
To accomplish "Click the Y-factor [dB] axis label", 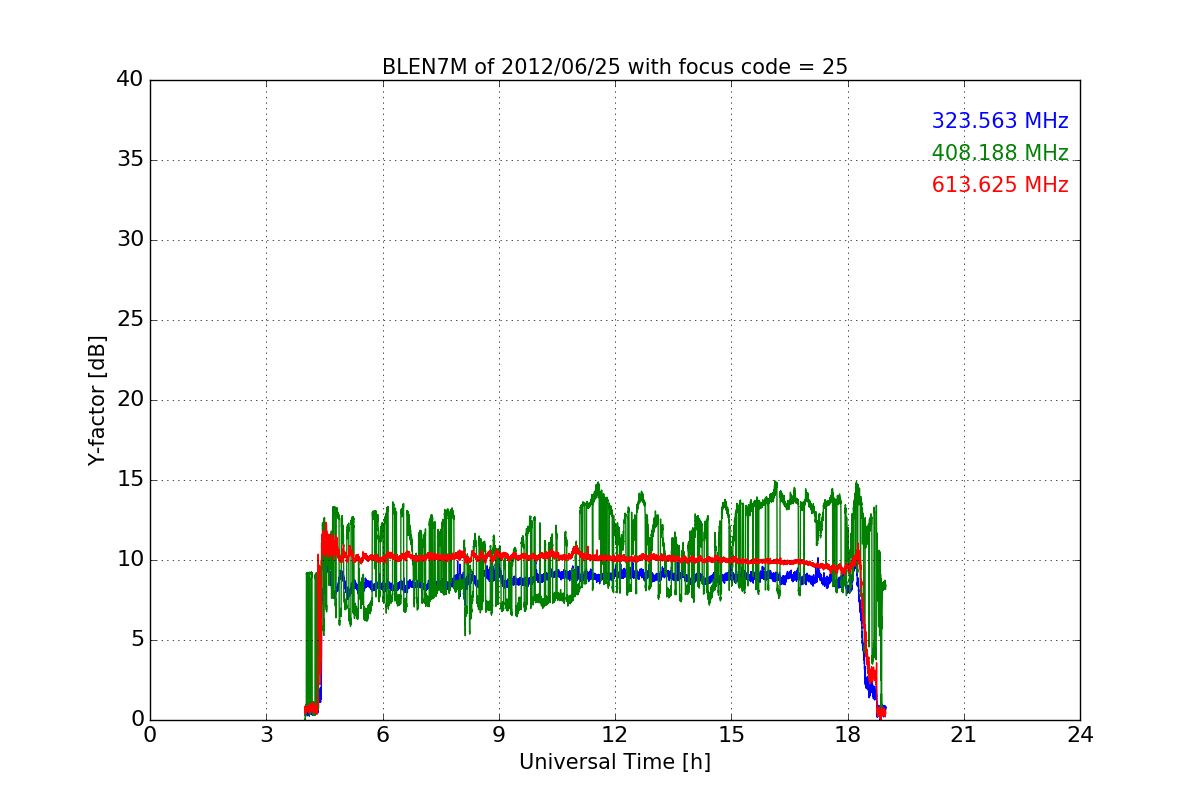I will click(x=97, y=400).
